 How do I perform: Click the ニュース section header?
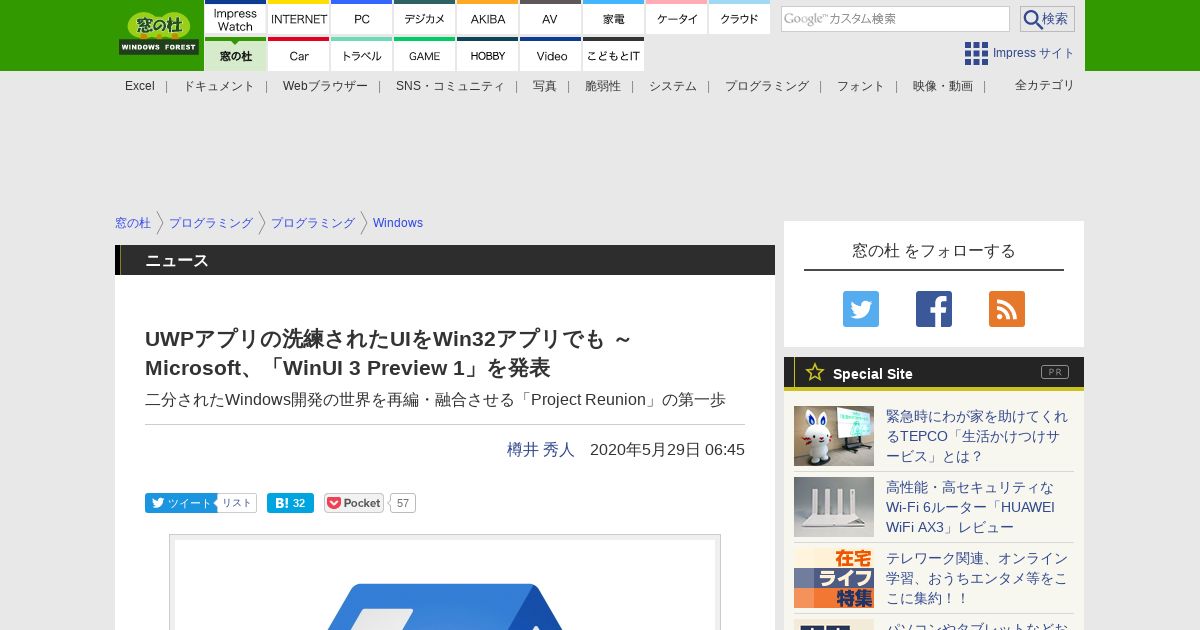point(445,260)
